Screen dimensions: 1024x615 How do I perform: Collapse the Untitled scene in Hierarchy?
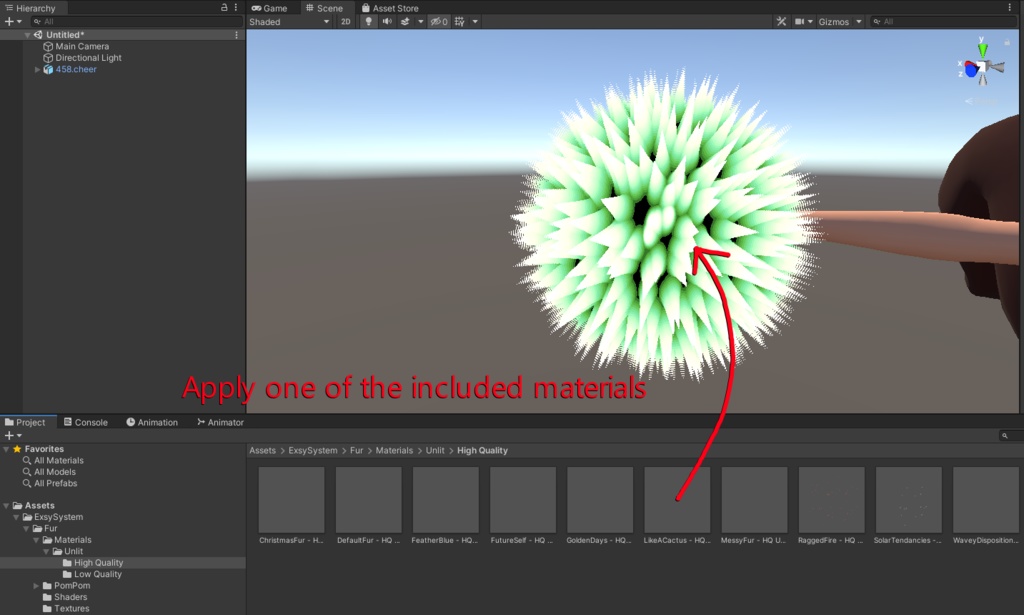pyautogui.click(x=27, y=35)
